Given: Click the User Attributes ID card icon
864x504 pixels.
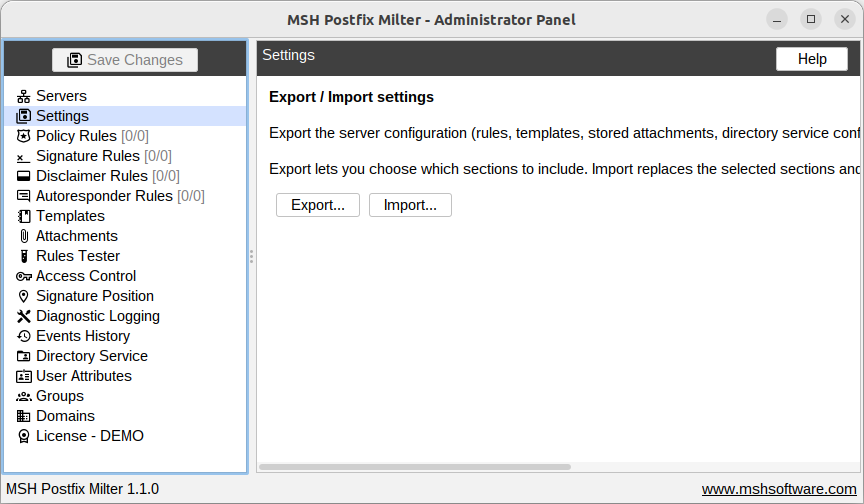Looking at the screenshot, I should 23,376.
